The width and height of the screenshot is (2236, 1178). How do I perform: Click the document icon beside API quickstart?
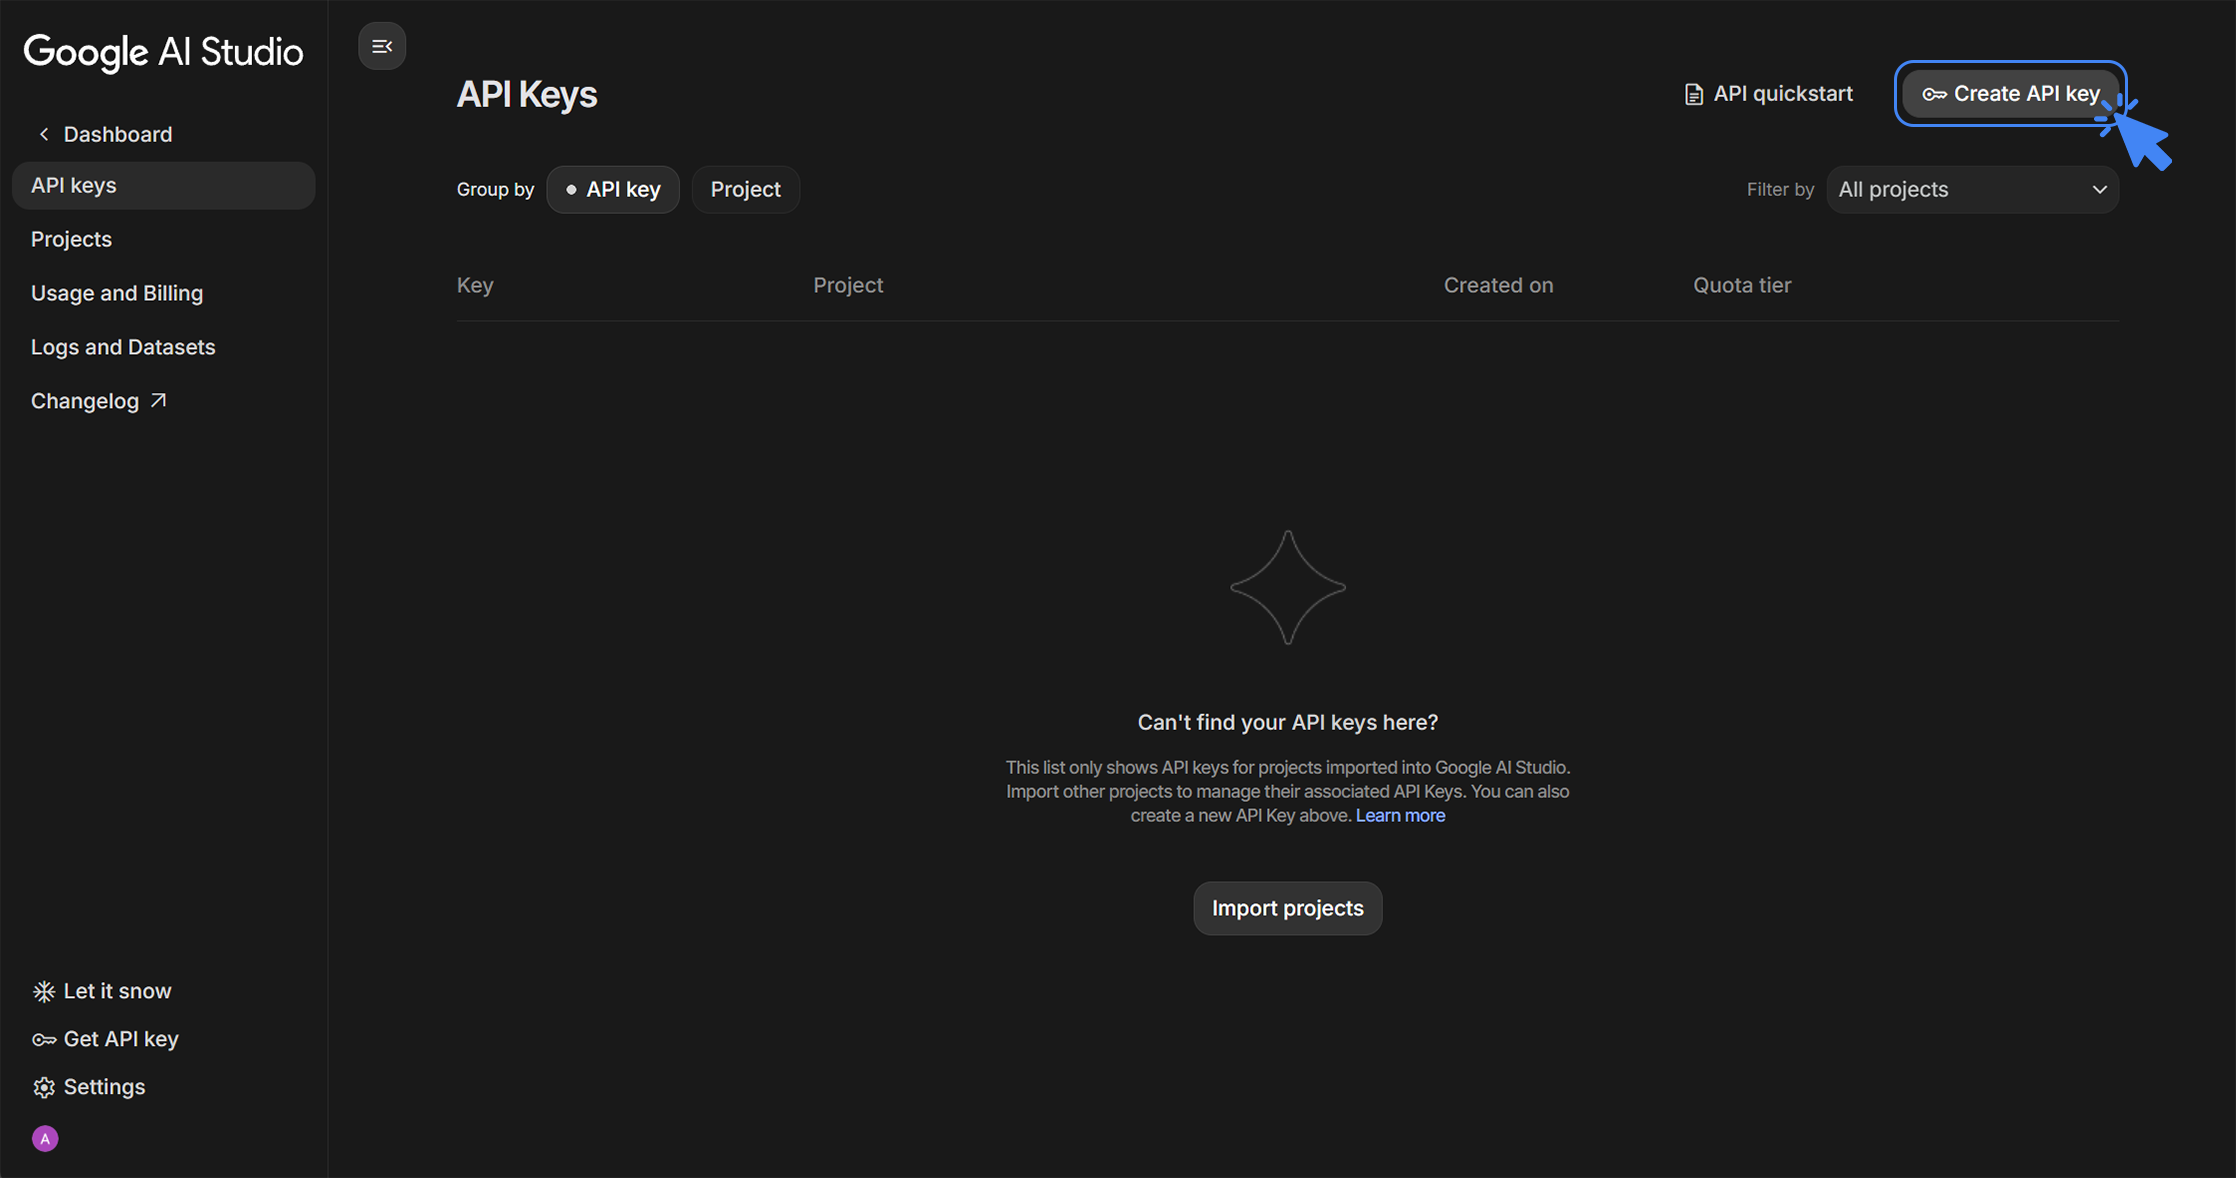(1692, 93)
